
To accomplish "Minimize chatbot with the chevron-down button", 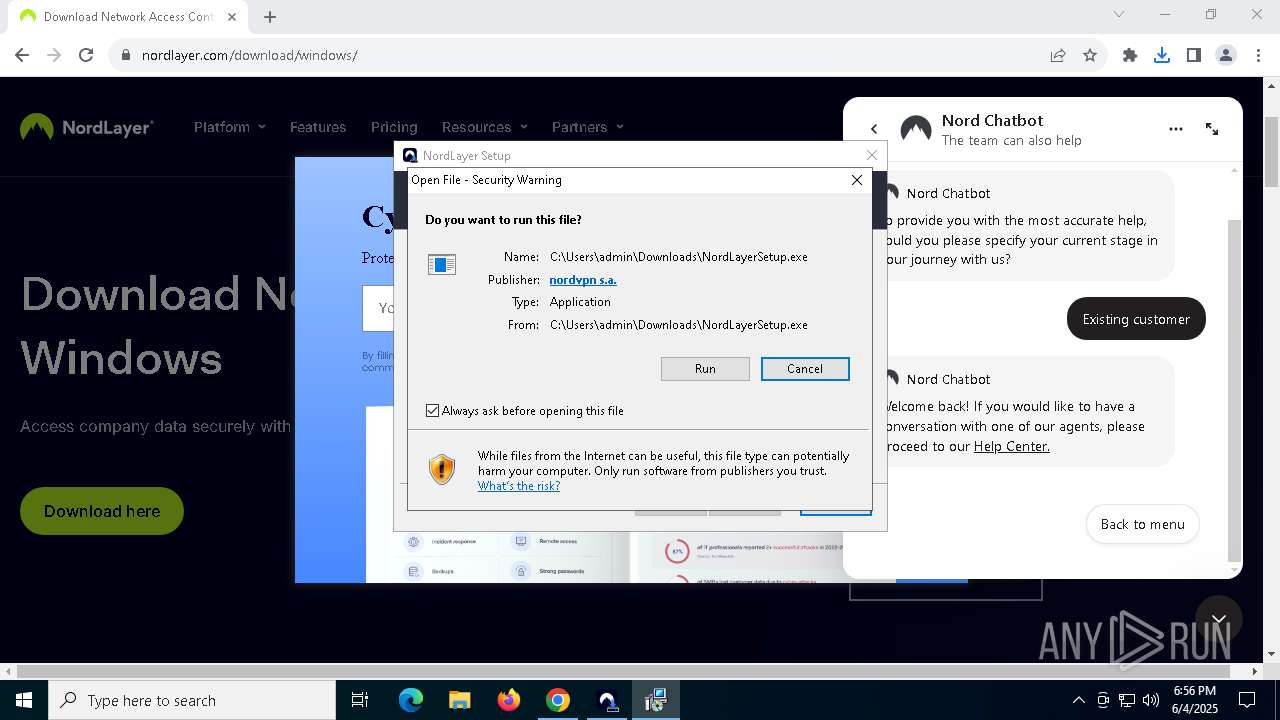I will tap(1218, 620).
